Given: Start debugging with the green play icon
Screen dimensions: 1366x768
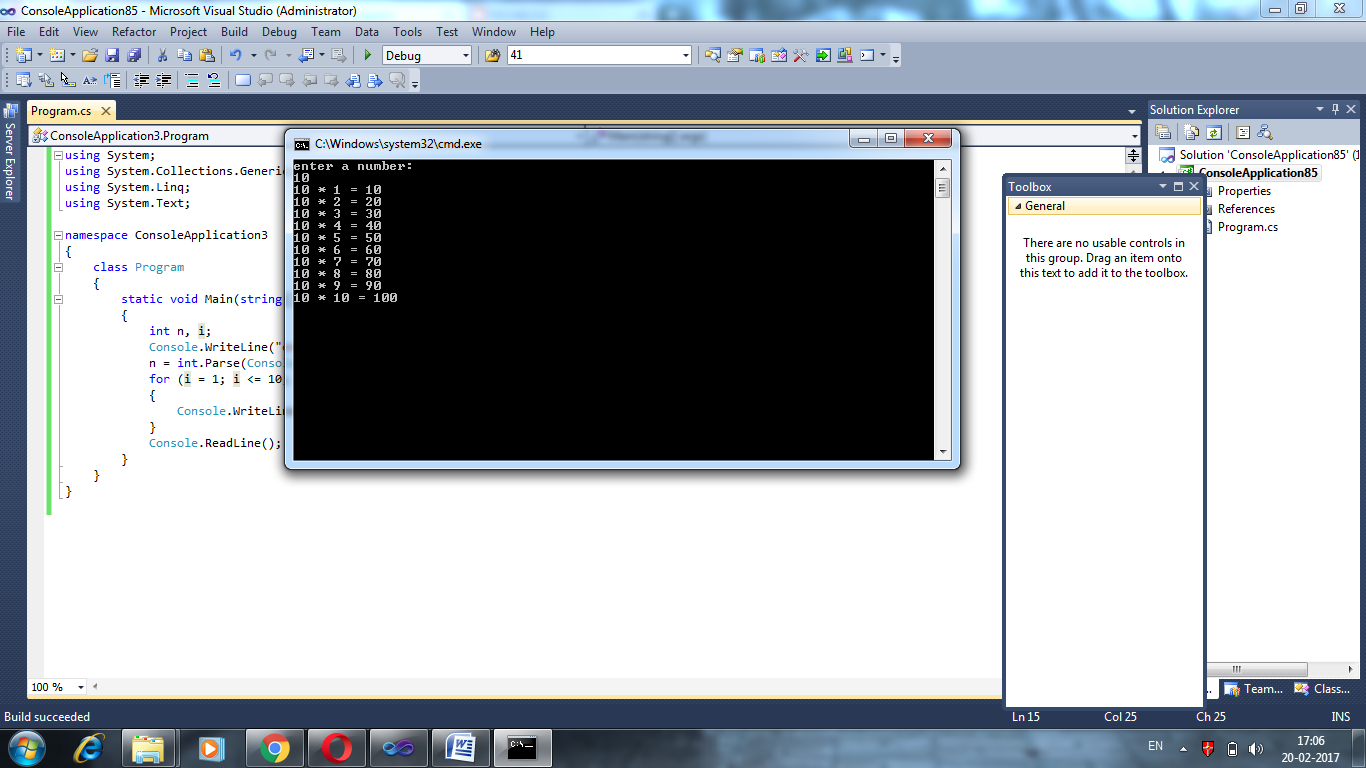Looking at the screenshot, I should coord(368,56).
